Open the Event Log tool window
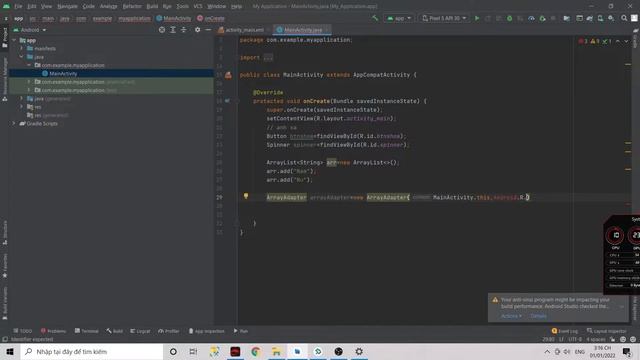 coord(565,331)
